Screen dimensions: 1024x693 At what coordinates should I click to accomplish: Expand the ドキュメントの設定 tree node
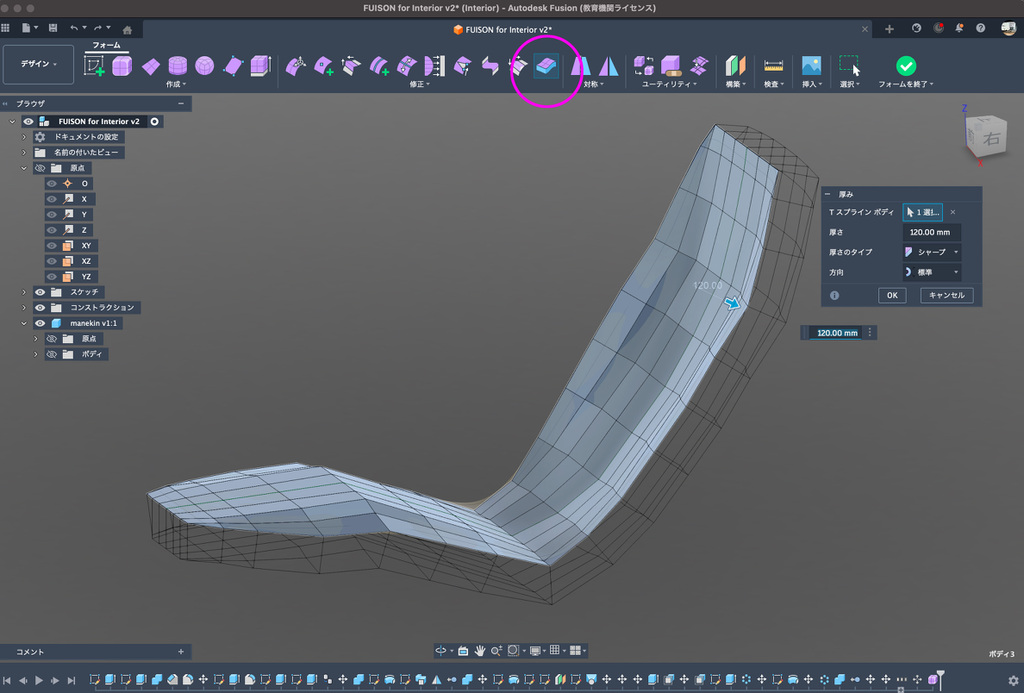click(x=24, y=137)
